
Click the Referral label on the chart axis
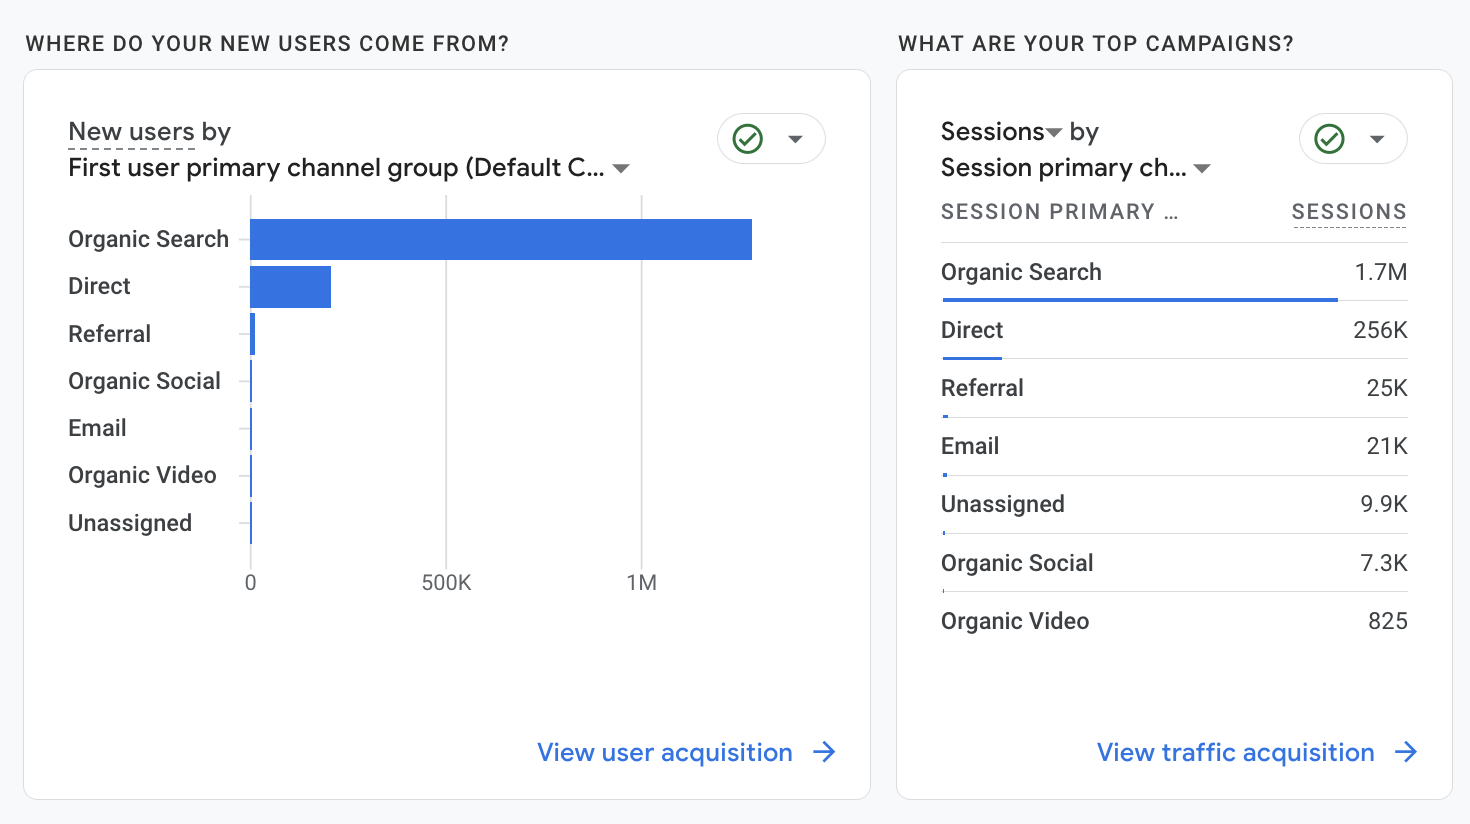(109, 333)
